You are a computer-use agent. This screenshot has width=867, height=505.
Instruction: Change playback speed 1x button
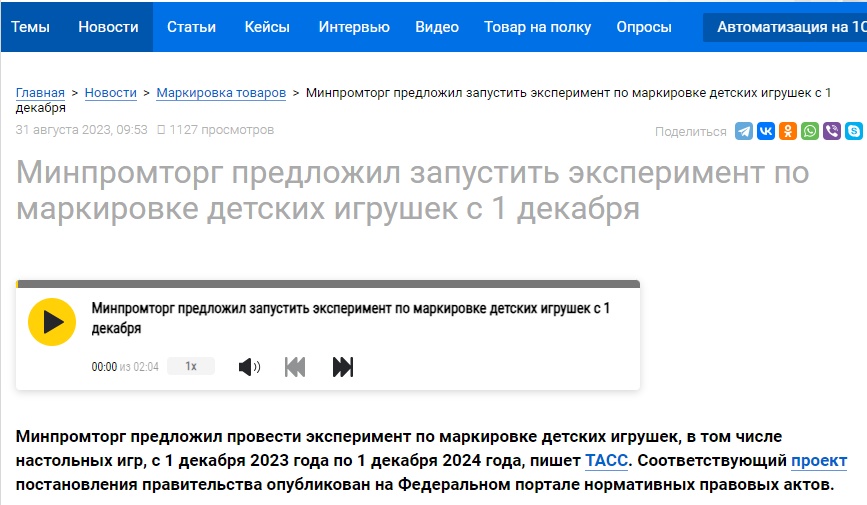[x=191, y=366]
